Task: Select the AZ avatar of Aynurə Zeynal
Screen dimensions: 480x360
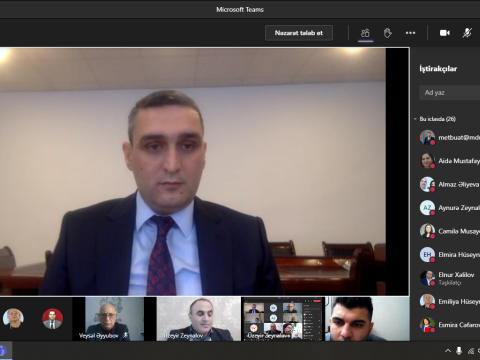Action: pyautogui.click(x=427, y=208)
